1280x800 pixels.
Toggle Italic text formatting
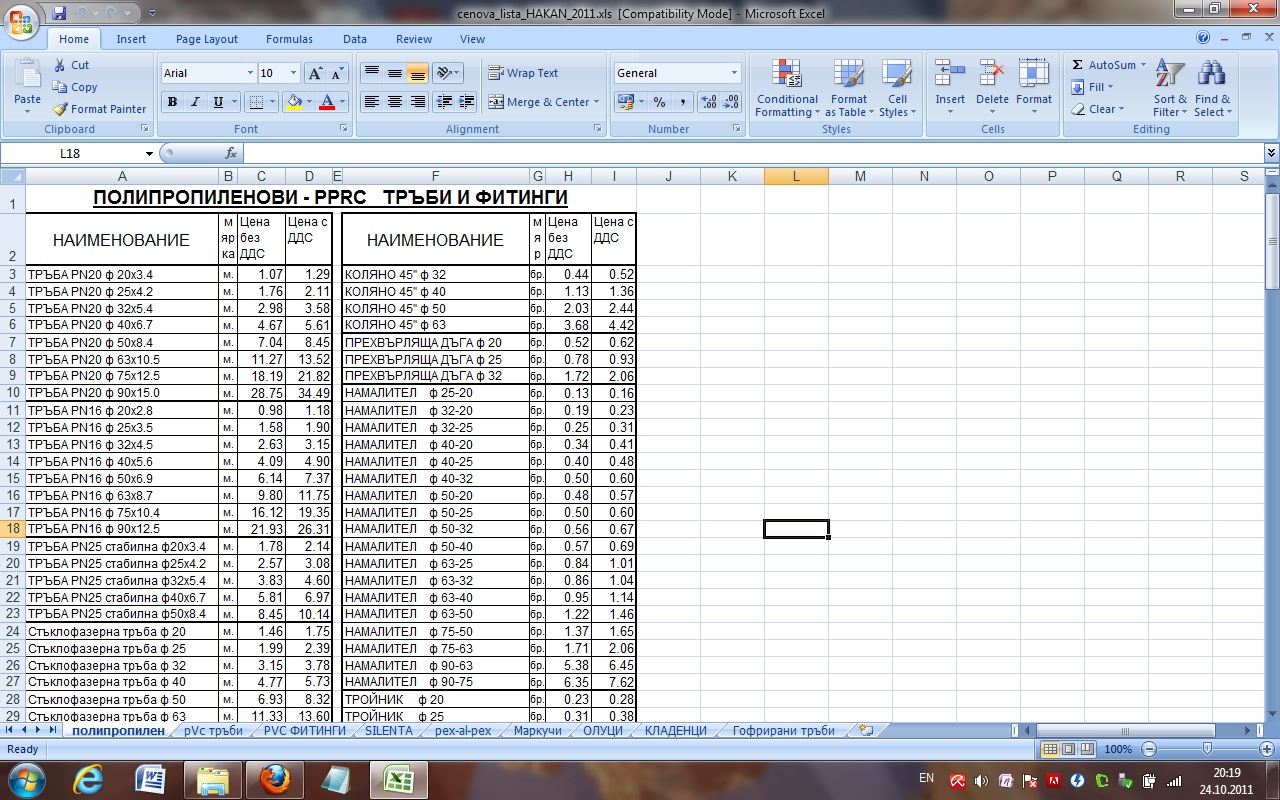(195, 102)
